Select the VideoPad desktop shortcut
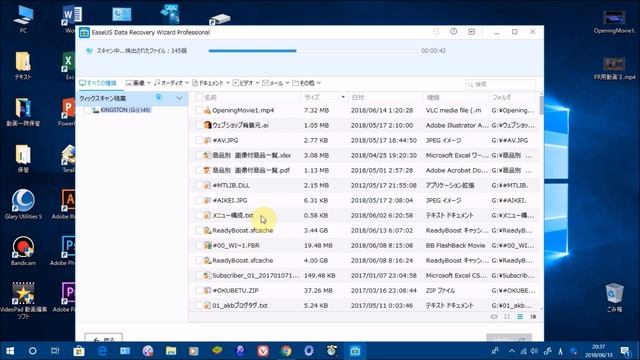 23,300
